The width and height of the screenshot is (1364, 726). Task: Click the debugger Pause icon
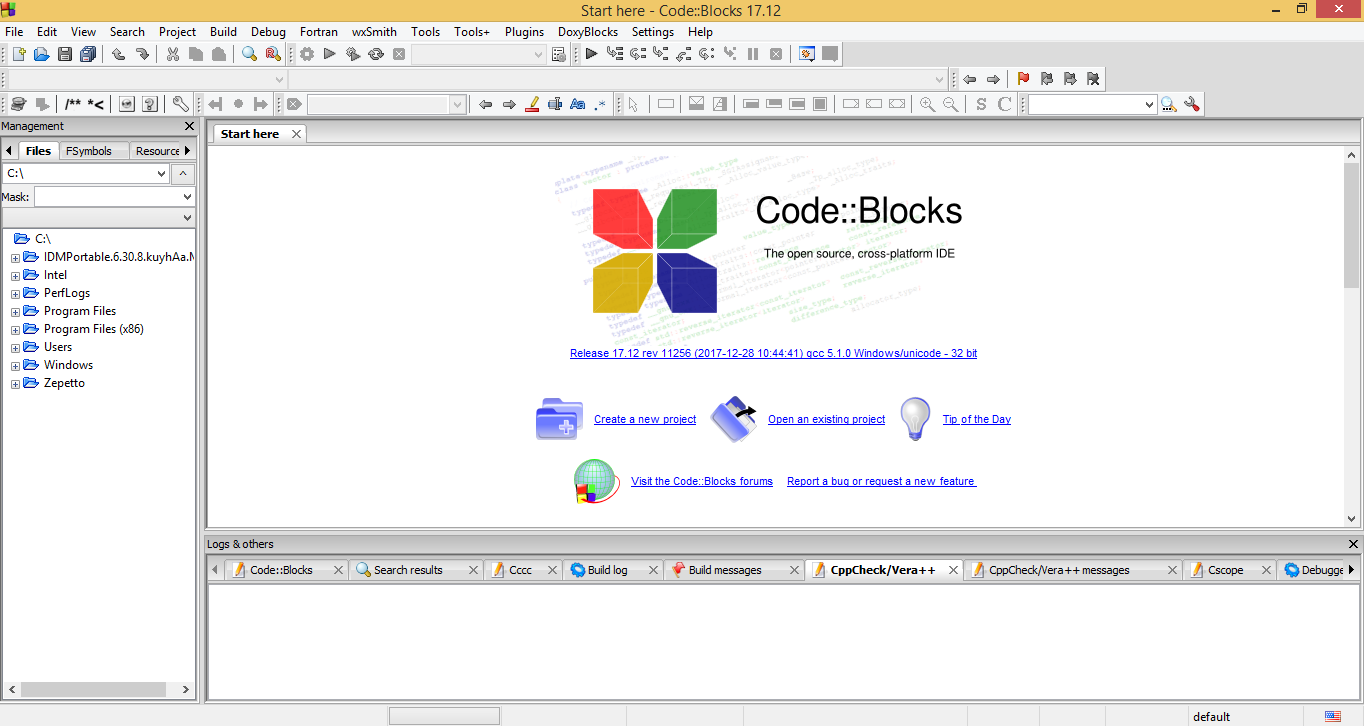753,54
